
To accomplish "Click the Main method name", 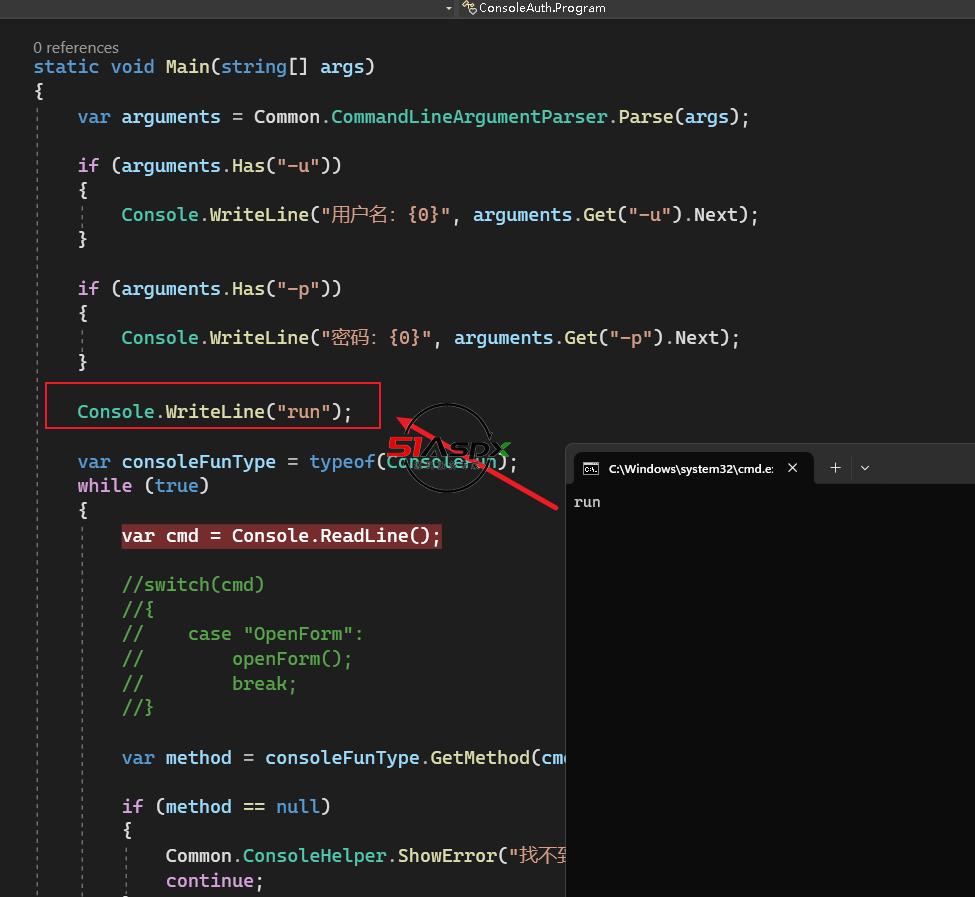I will pyautogui.click(x=187, y=67).
